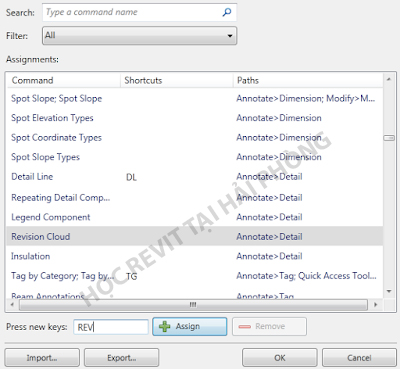Sort by the Paths column header
400x369 pixels.
pos(308,80)
